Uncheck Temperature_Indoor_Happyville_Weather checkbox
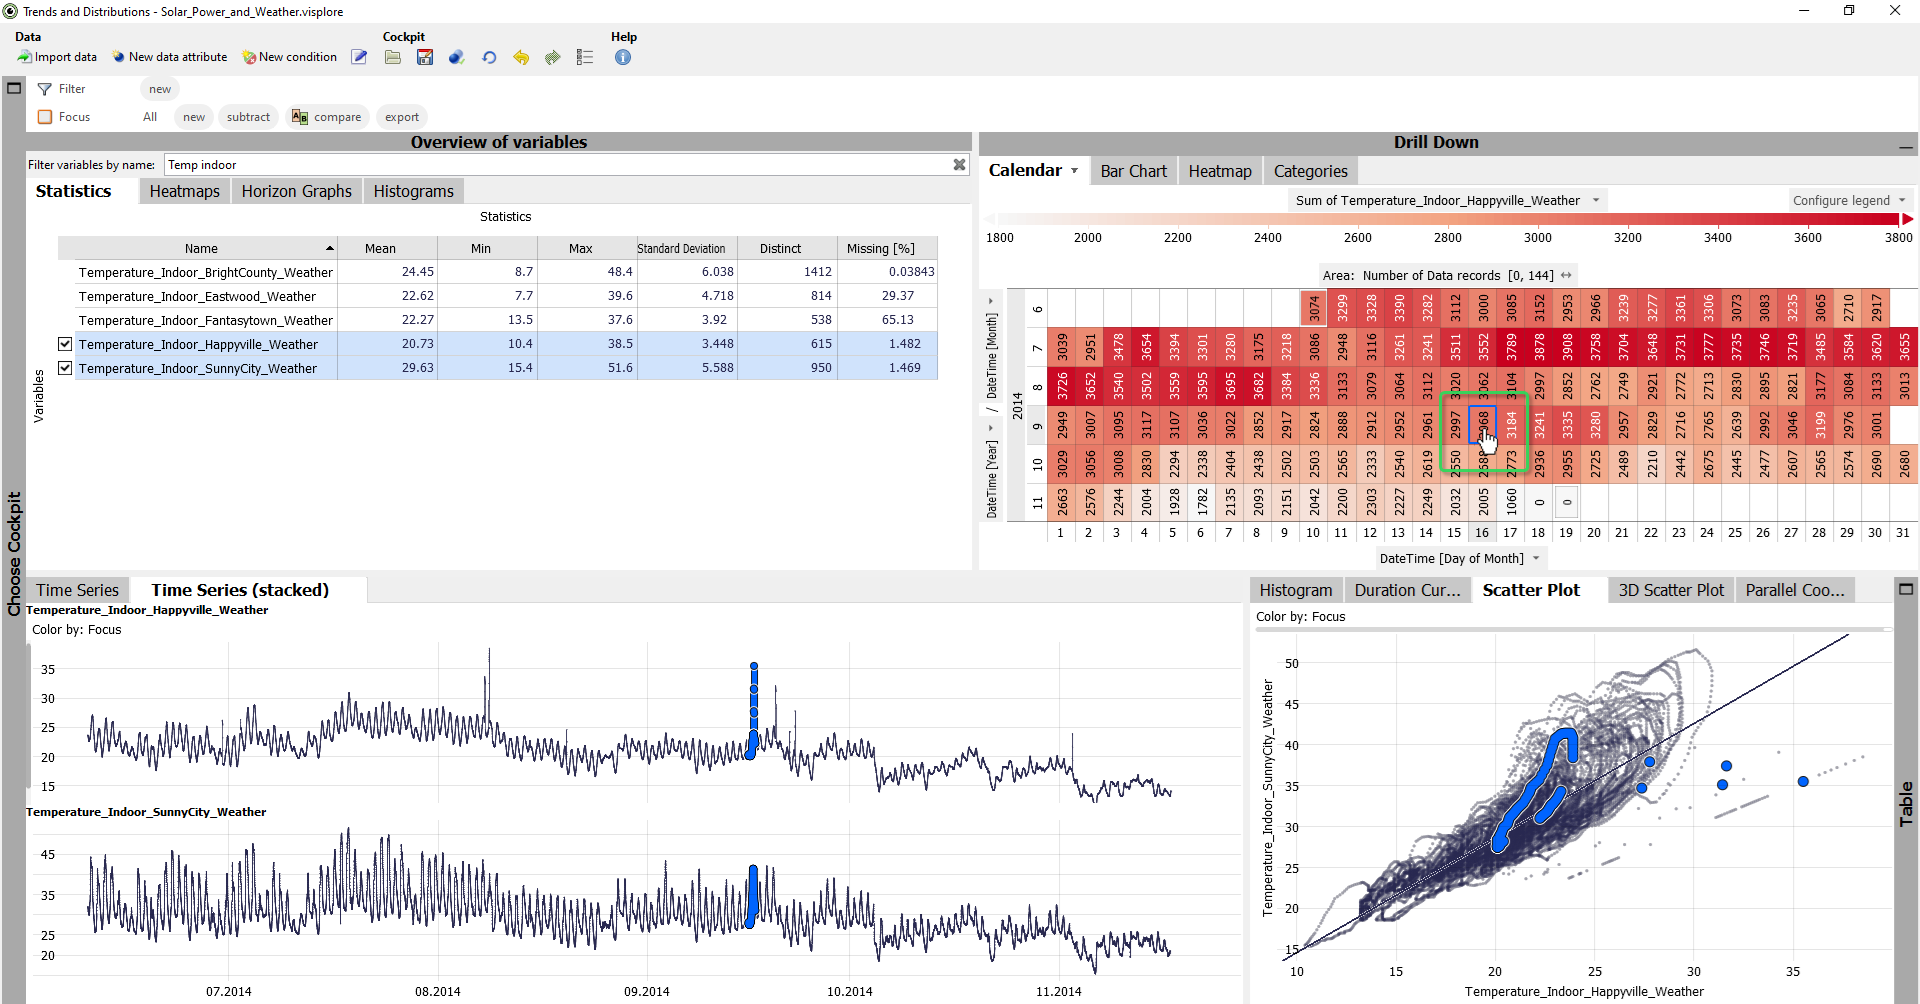The height and width of the screenshot is (1004, 1920). (65, 344)
